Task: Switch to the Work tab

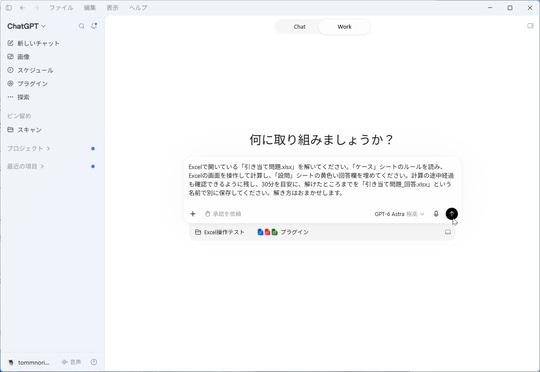Action: 344,27
